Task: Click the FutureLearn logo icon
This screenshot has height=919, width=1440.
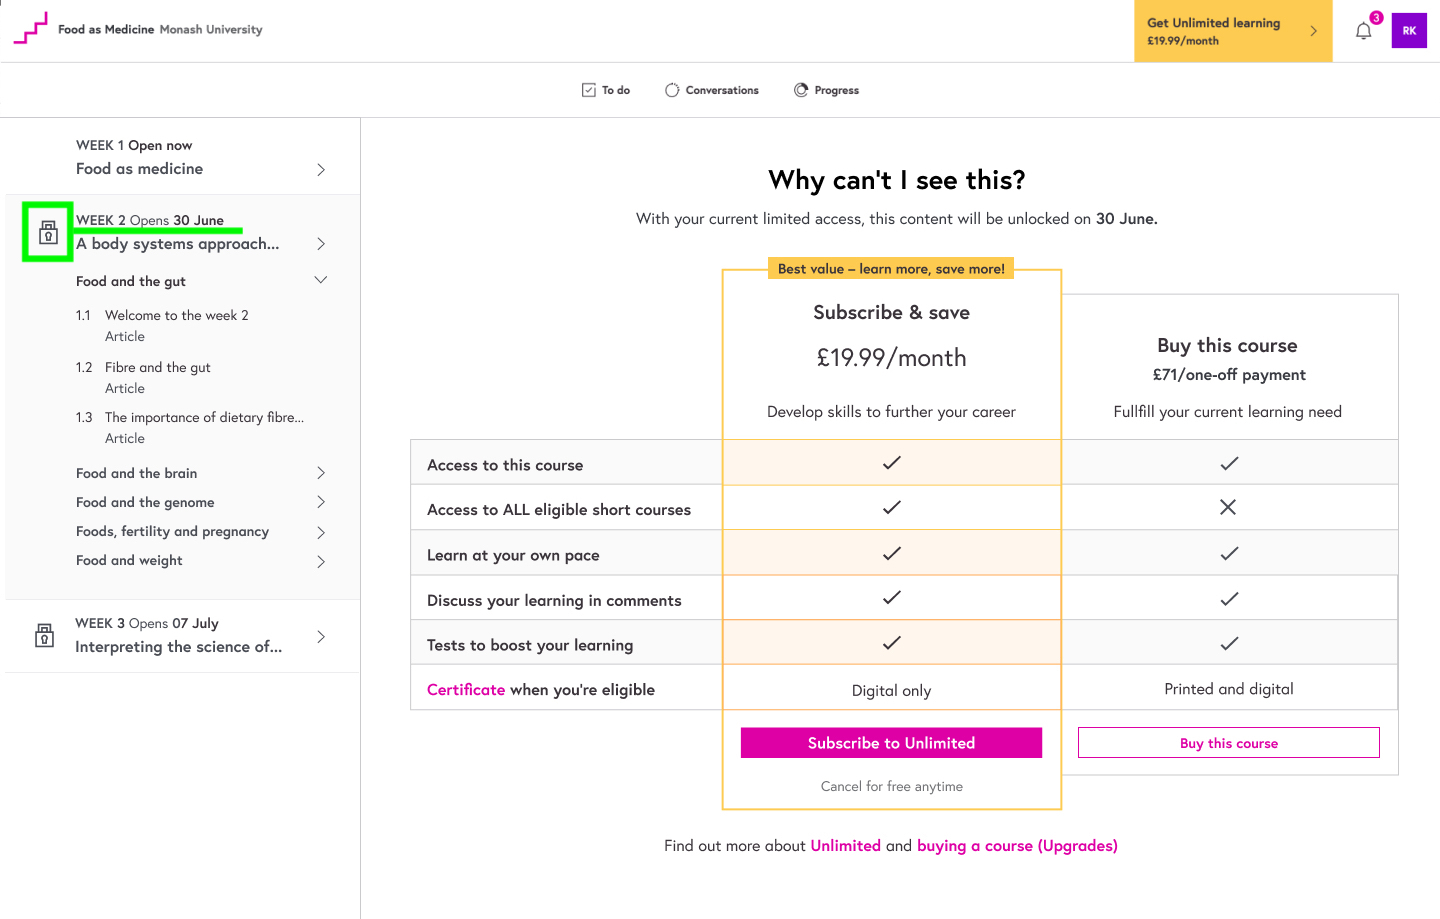Action: pos(30,29)
